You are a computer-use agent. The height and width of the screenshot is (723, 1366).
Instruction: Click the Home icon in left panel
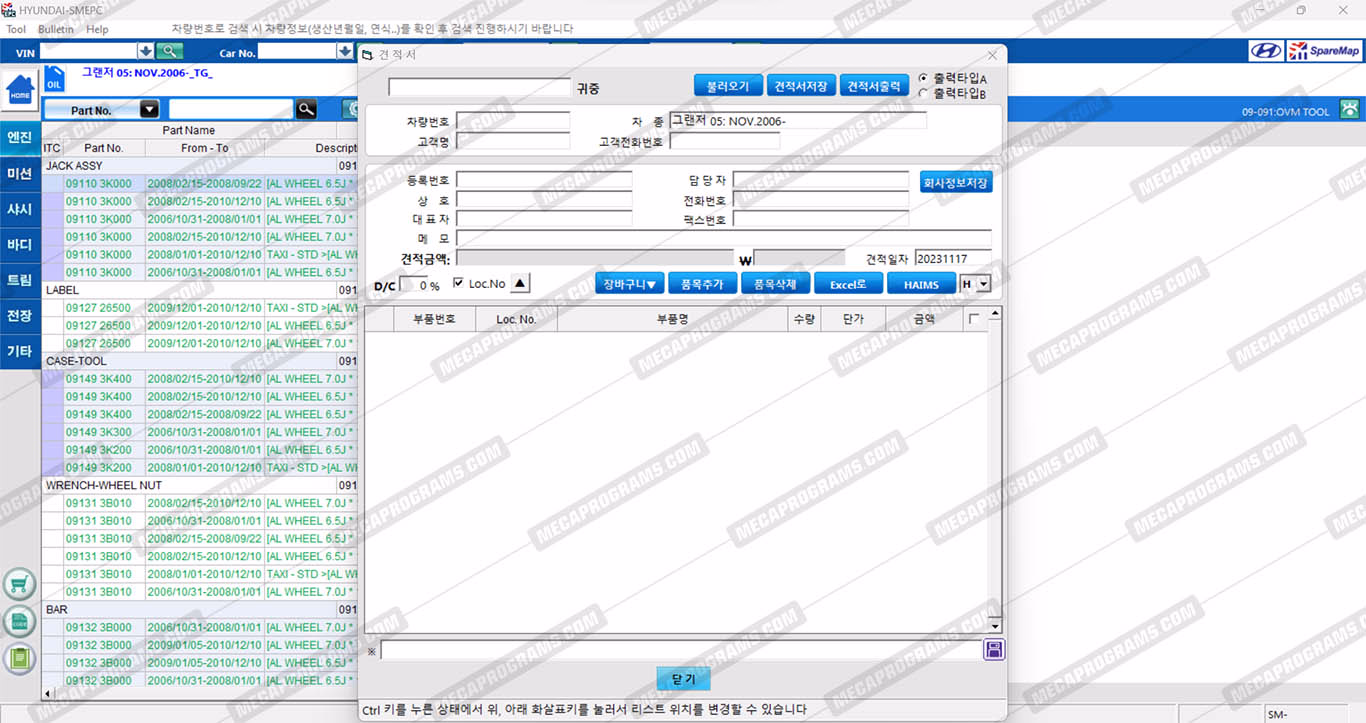click(x=20, y=91)
